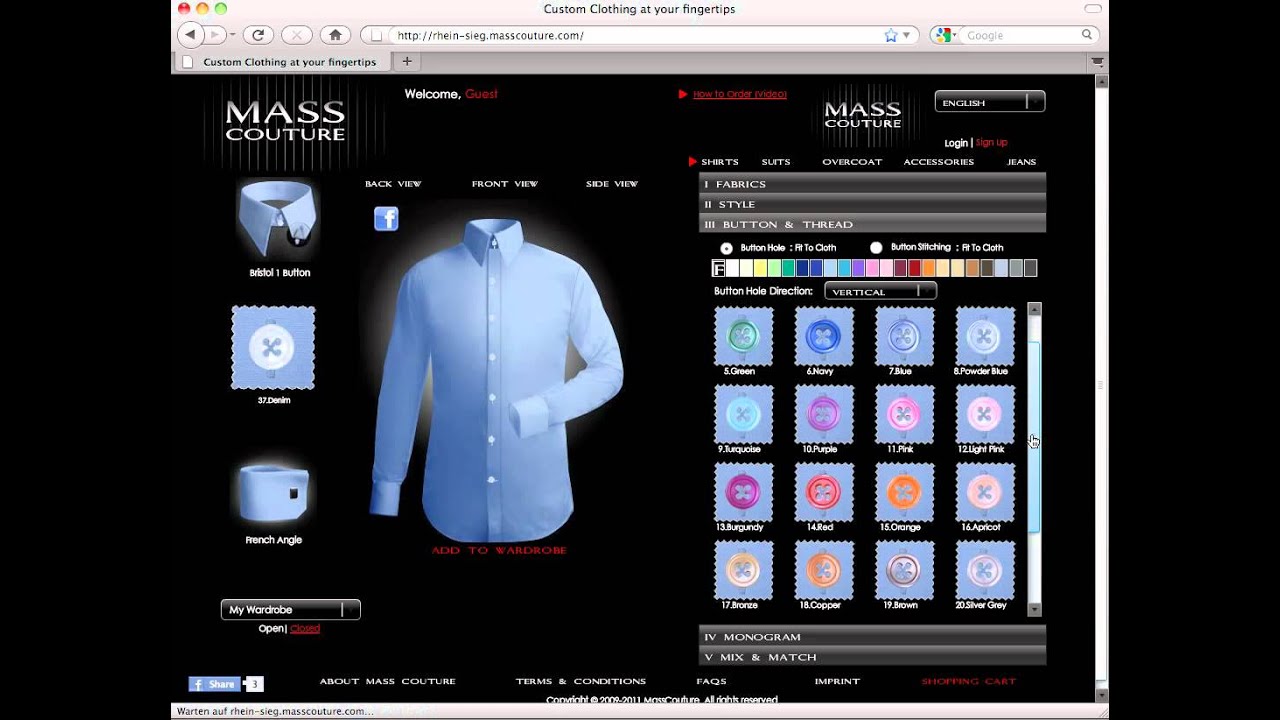
Task: Pick the white thread color swatch
Action: coord(732,268)
